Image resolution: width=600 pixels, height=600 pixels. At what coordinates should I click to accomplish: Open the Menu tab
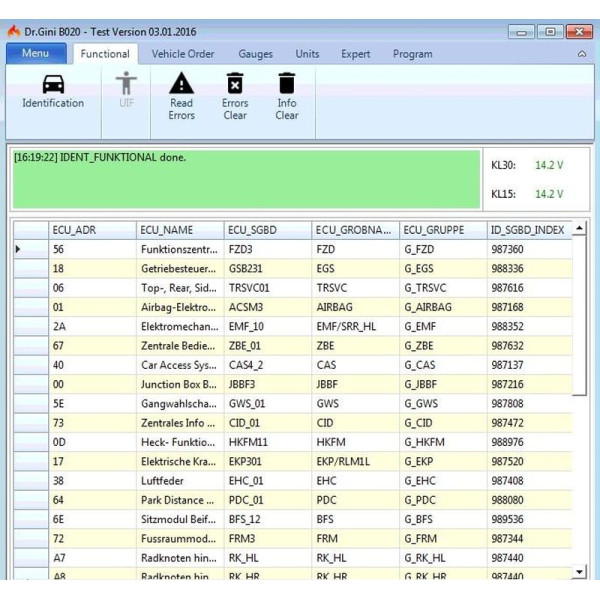35,54
